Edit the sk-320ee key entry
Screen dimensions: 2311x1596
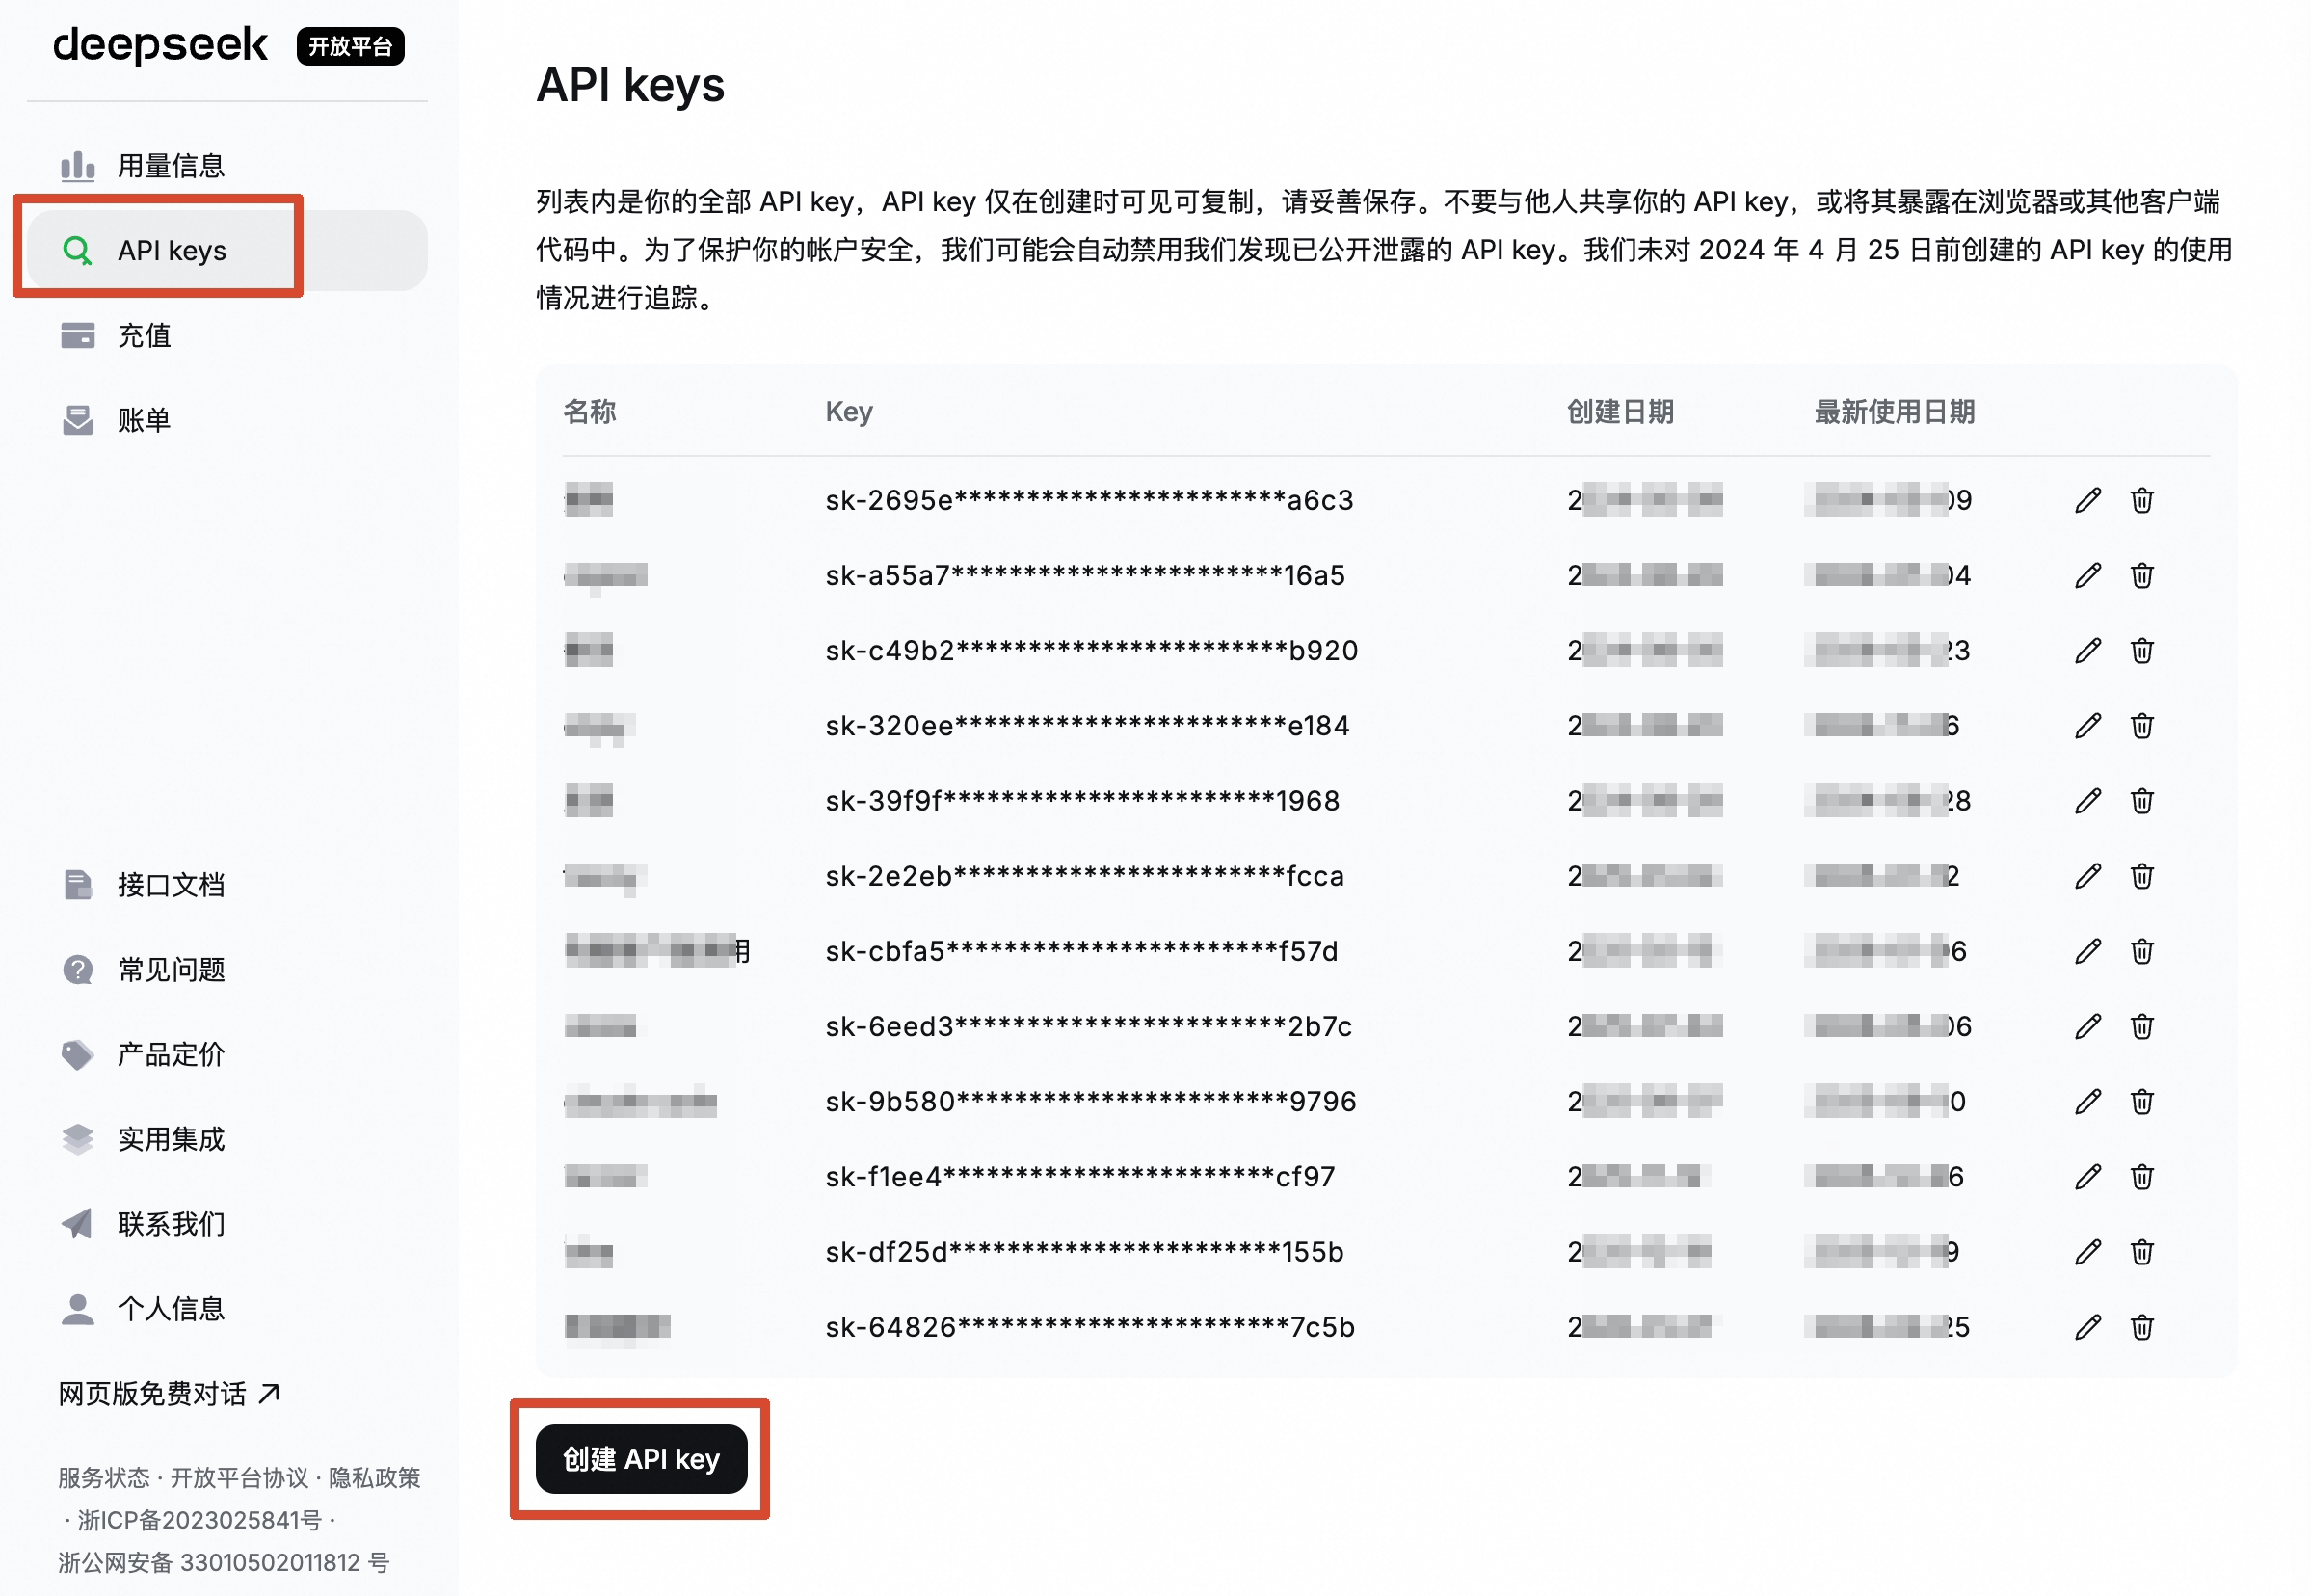click(x=2087, y=725)
